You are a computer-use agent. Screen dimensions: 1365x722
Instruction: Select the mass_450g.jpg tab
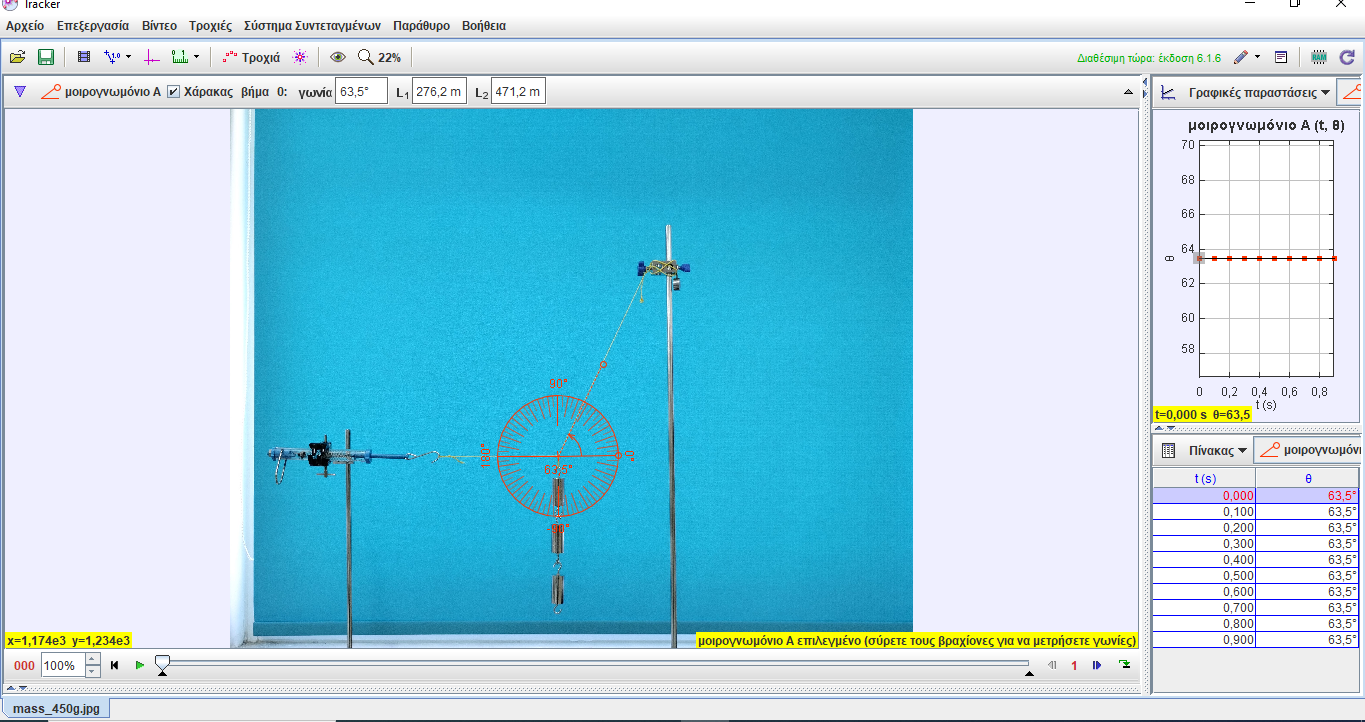click(x=56, y=708)
